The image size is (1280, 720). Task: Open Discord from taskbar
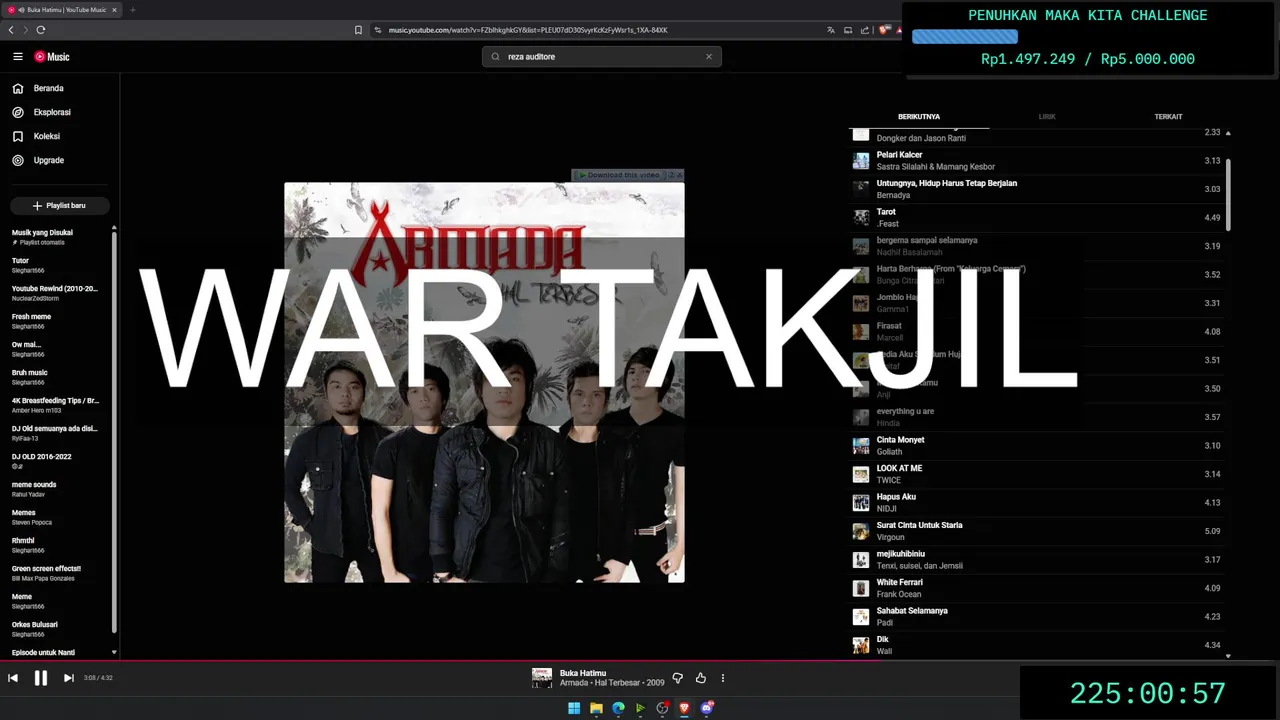[707, 708]
